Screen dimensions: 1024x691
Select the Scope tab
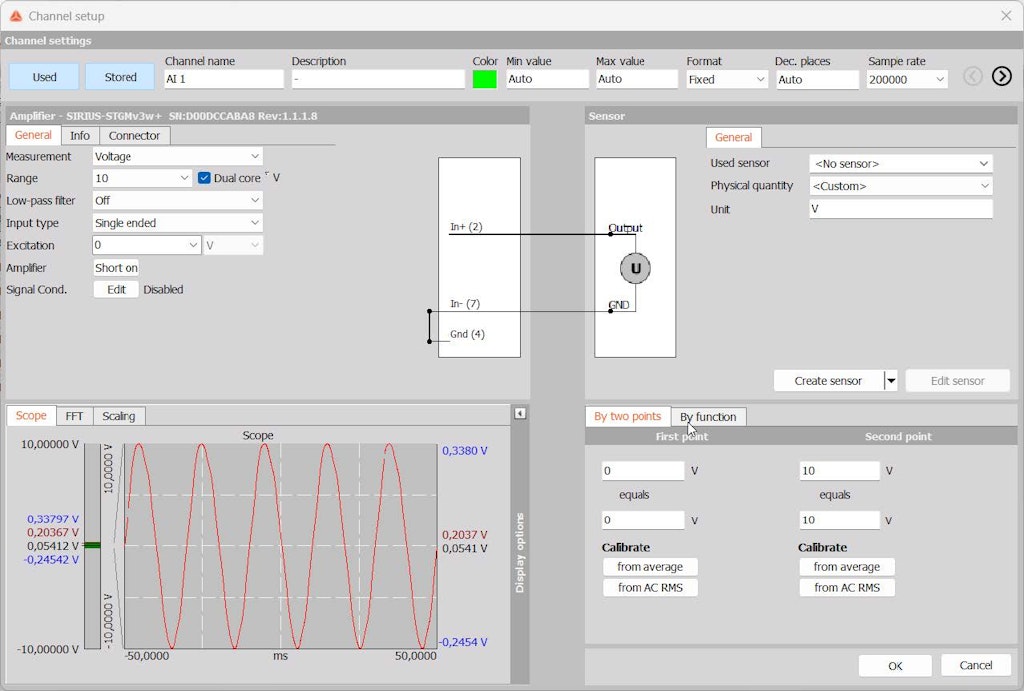pyautogui.click(x=31, y=415)
